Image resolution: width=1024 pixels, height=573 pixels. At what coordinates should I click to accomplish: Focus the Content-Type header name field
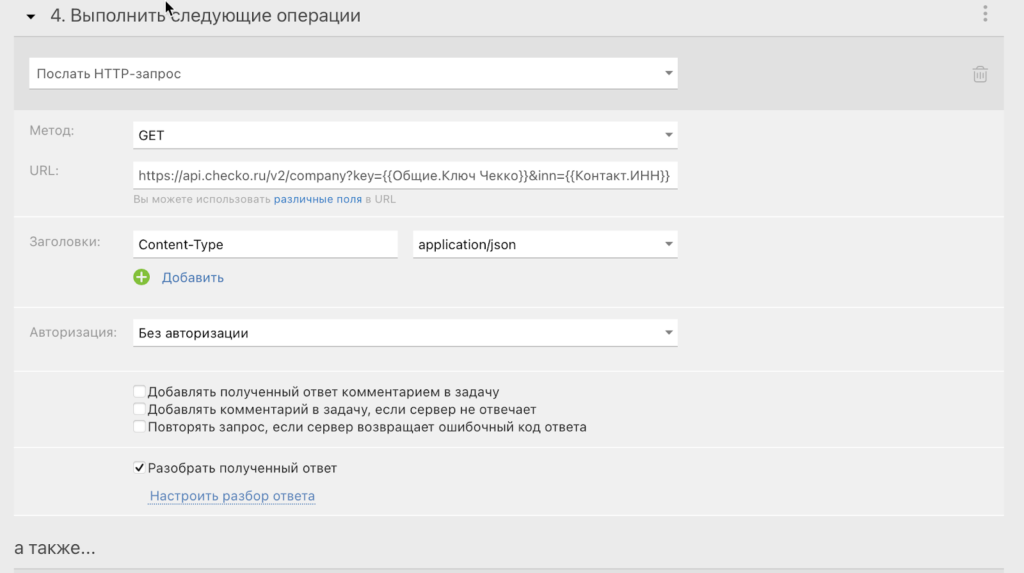(x=265, y=245)
